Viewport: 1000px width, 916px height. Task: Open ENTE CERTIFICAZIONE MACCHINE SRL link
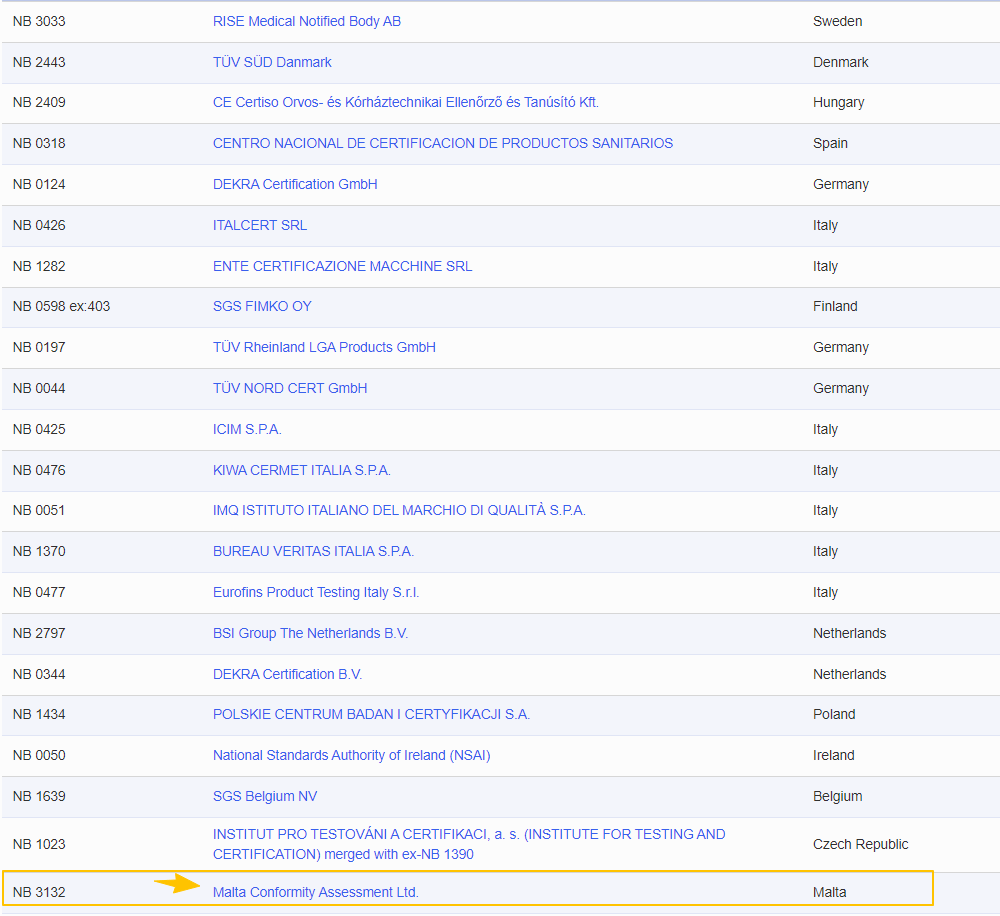click(342, 266)
